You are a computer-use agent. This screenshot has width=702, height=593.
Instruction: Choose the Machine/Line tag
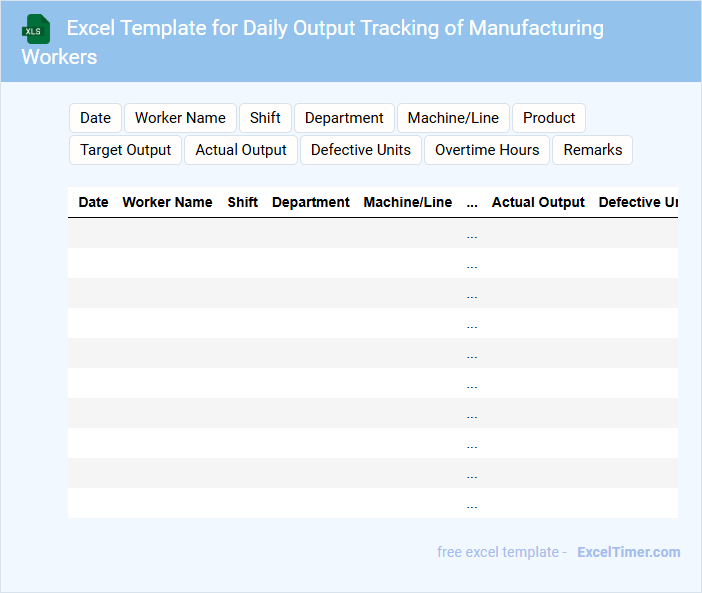point(453,118)
